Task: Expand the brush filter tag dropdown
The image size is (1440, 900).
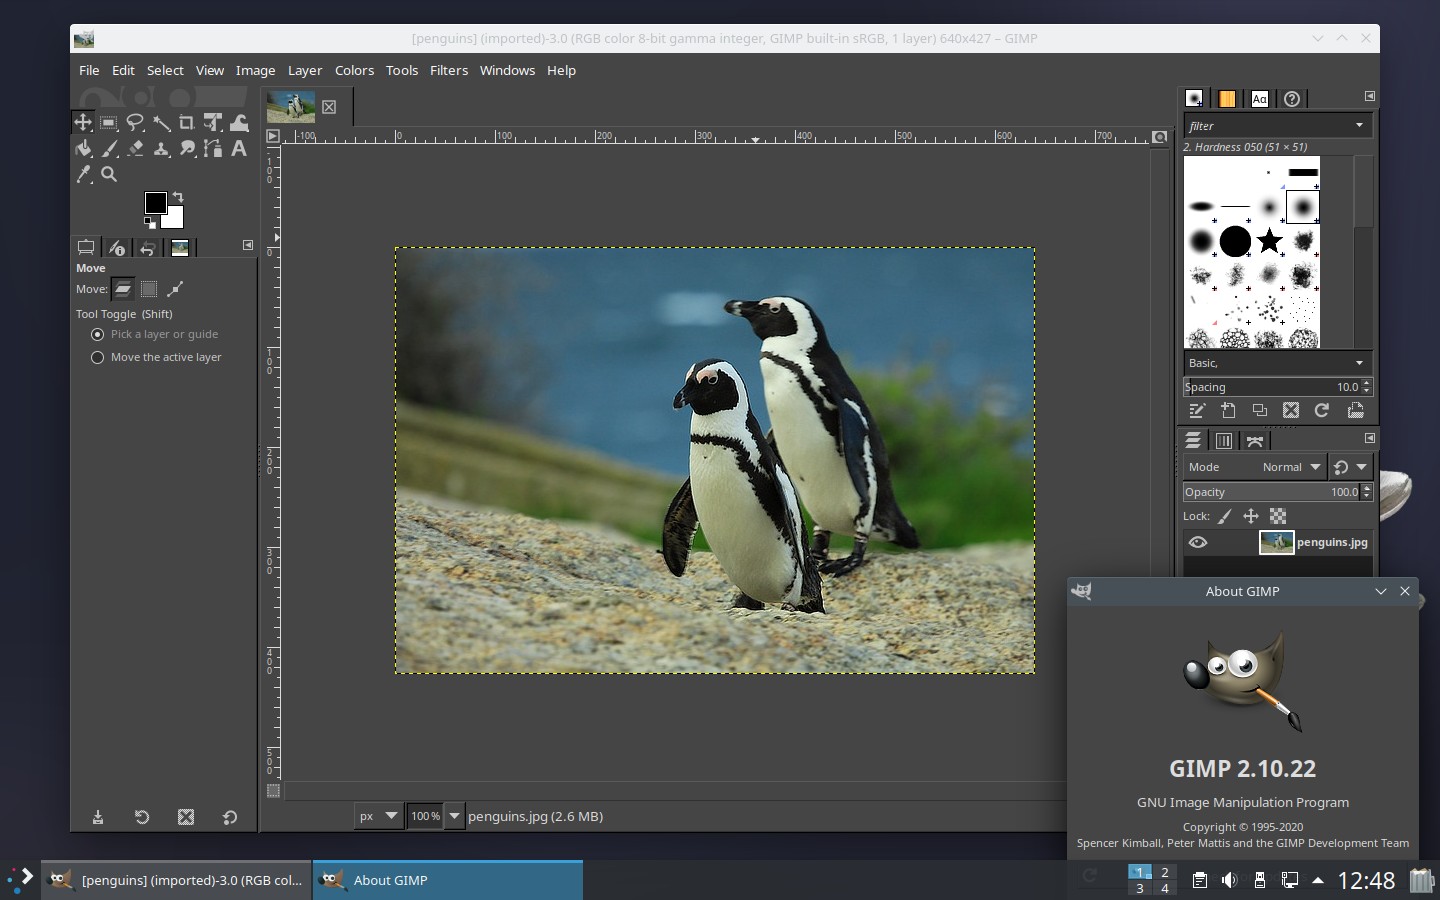Action: click(1359, 126)
